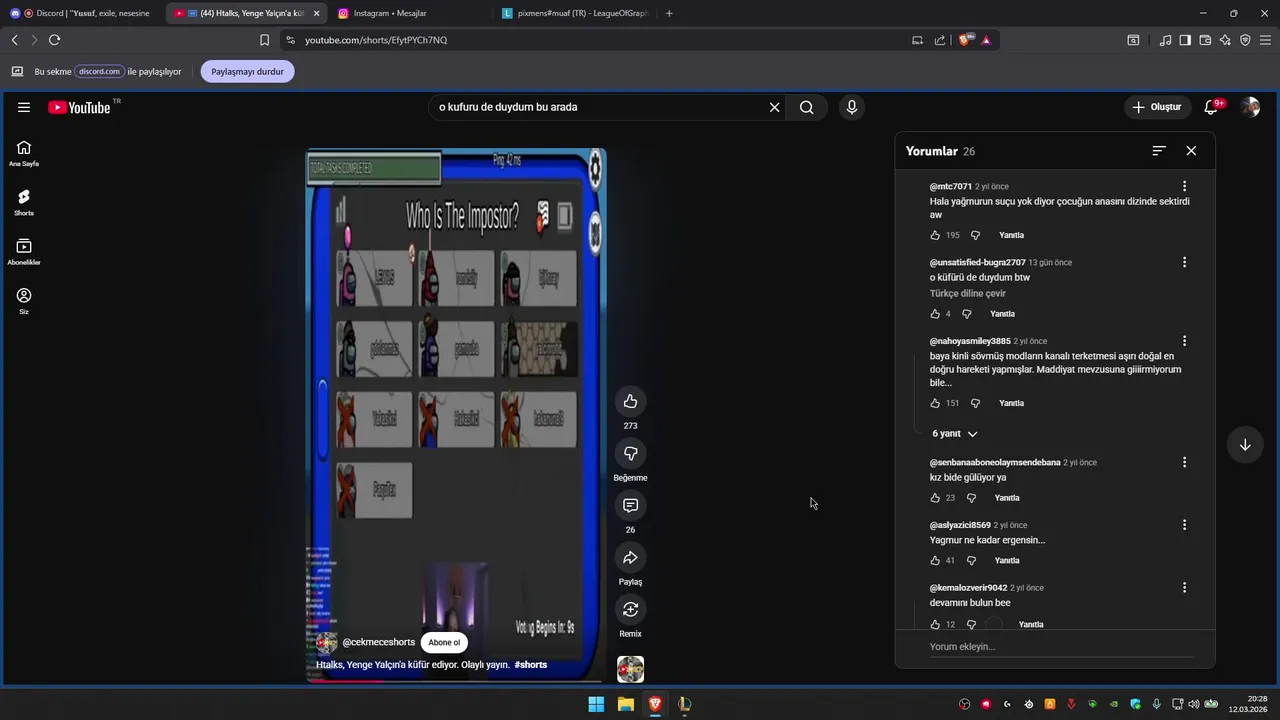1280x720 pixels.
Task: Click the Oluştur create button
Action: point(1157,107)
